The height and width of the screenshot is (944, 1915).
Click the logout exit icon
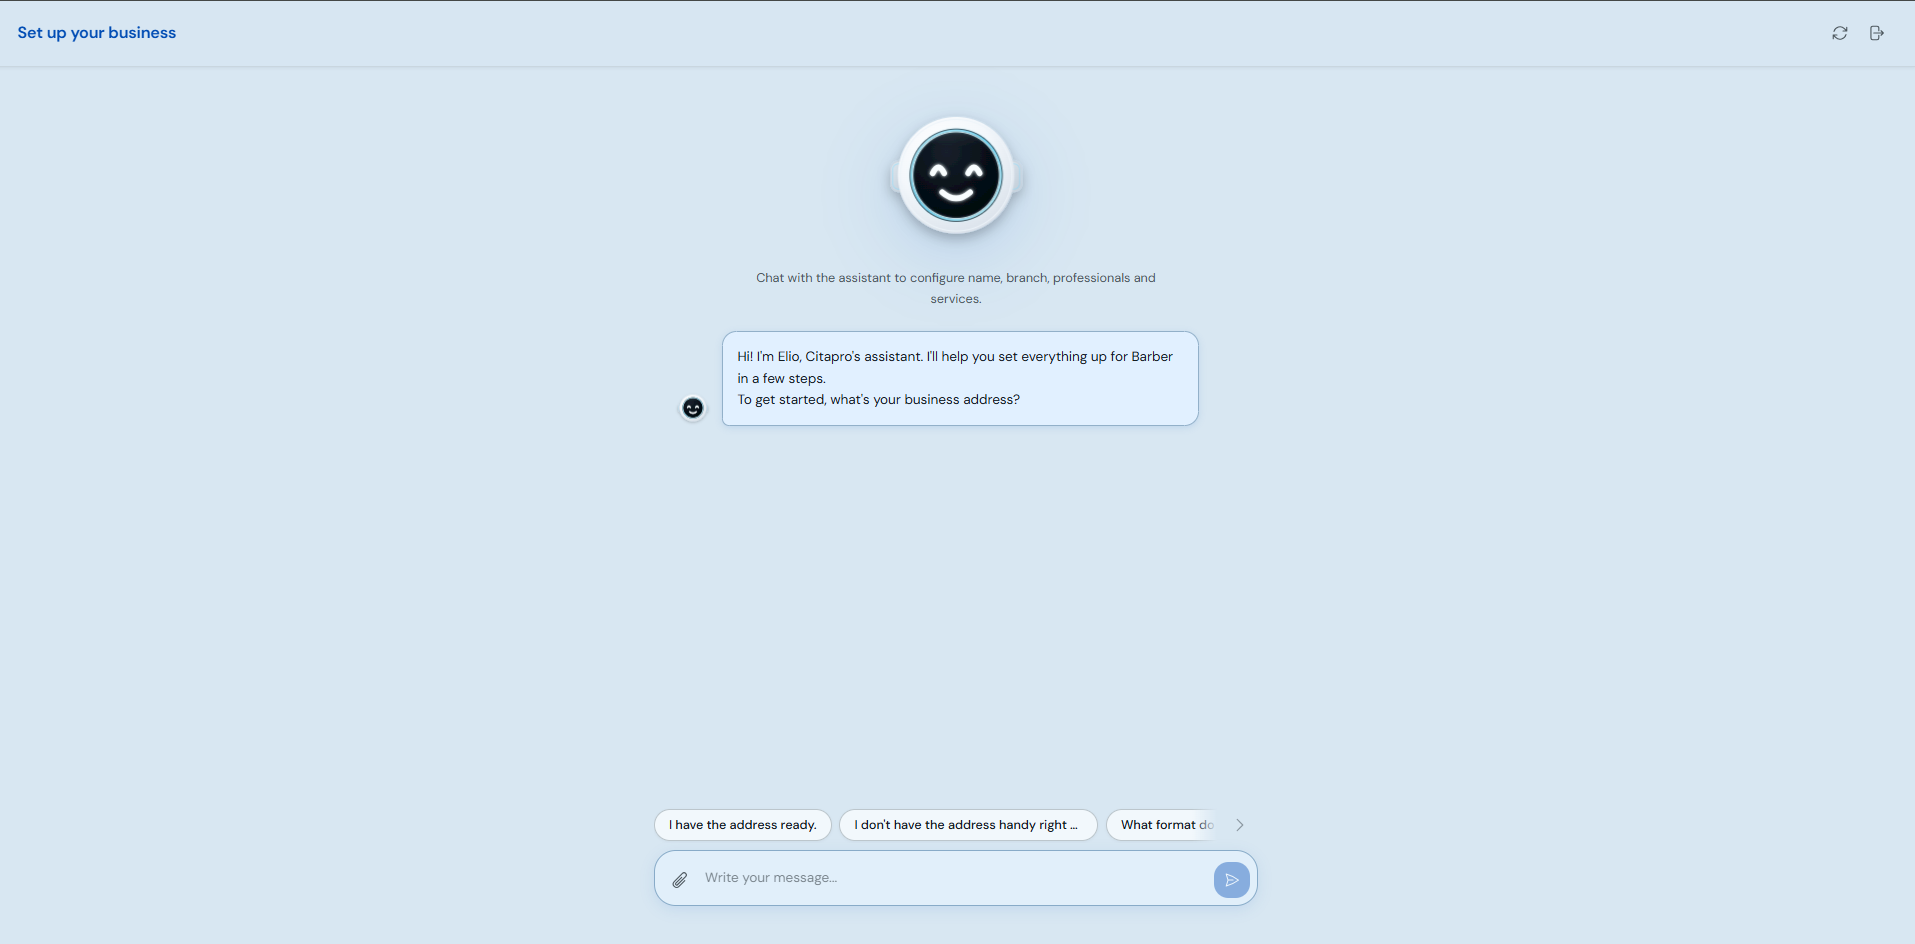click(x=1877, y=33)
